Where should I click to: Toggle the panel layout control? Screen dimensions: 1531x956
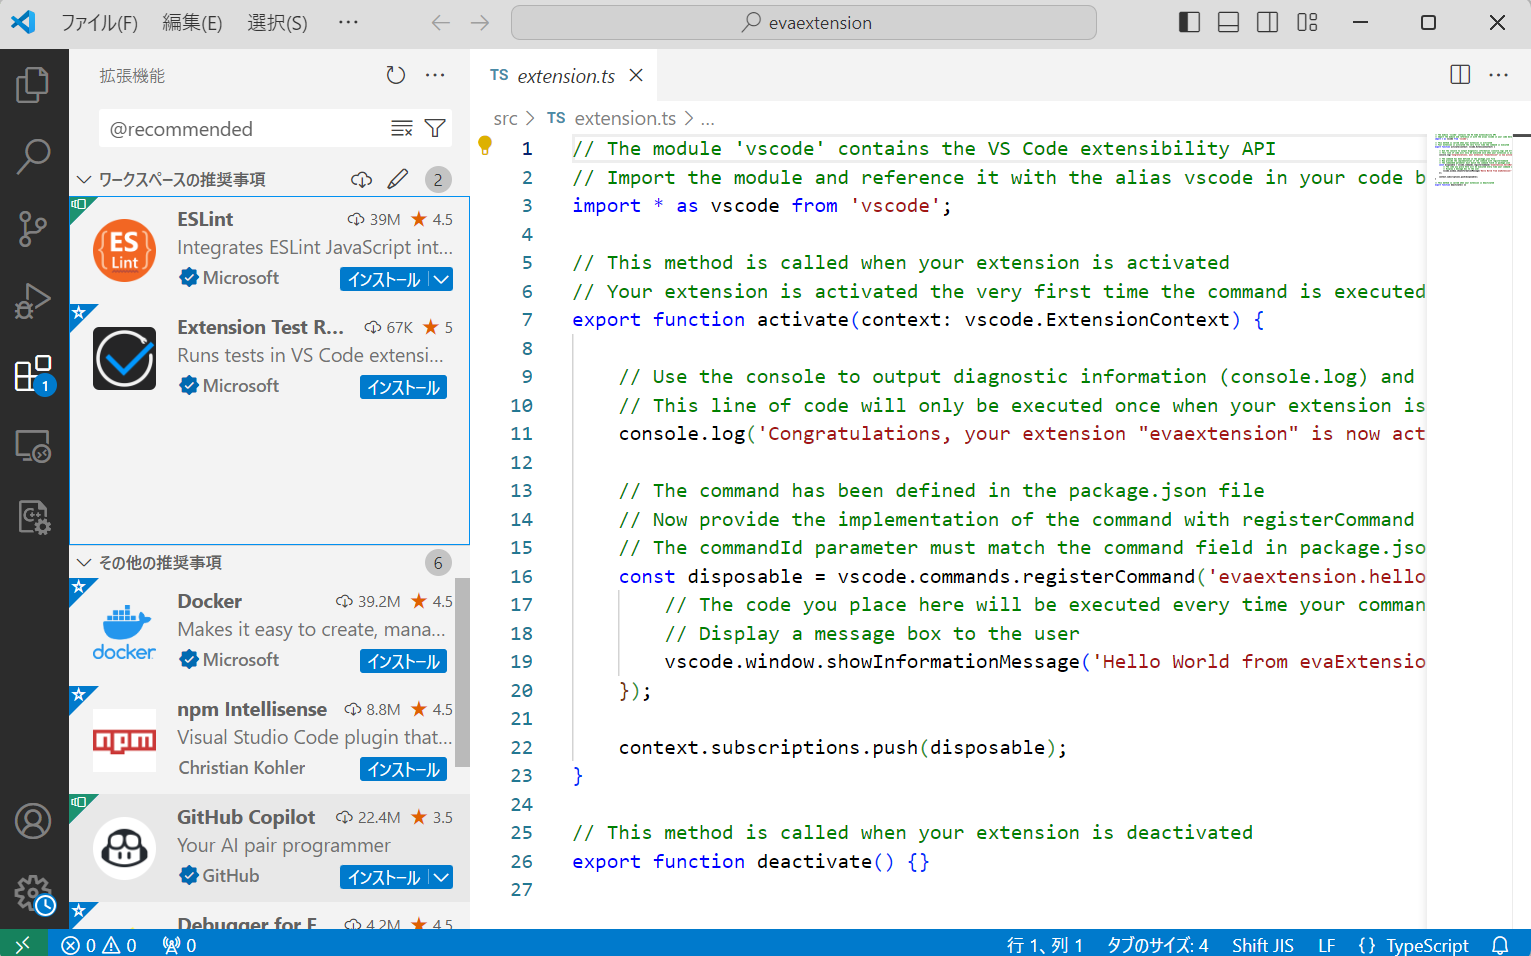point(1228,22)
